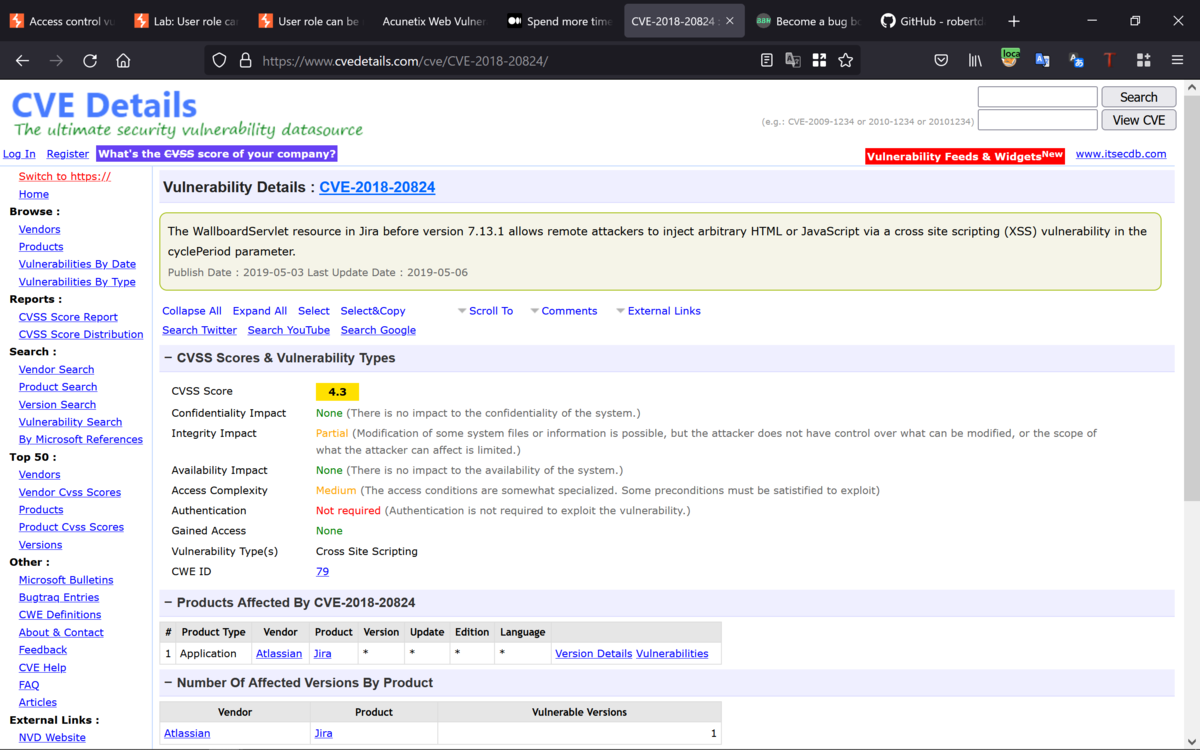Open CWE ID 79 link

322,572
